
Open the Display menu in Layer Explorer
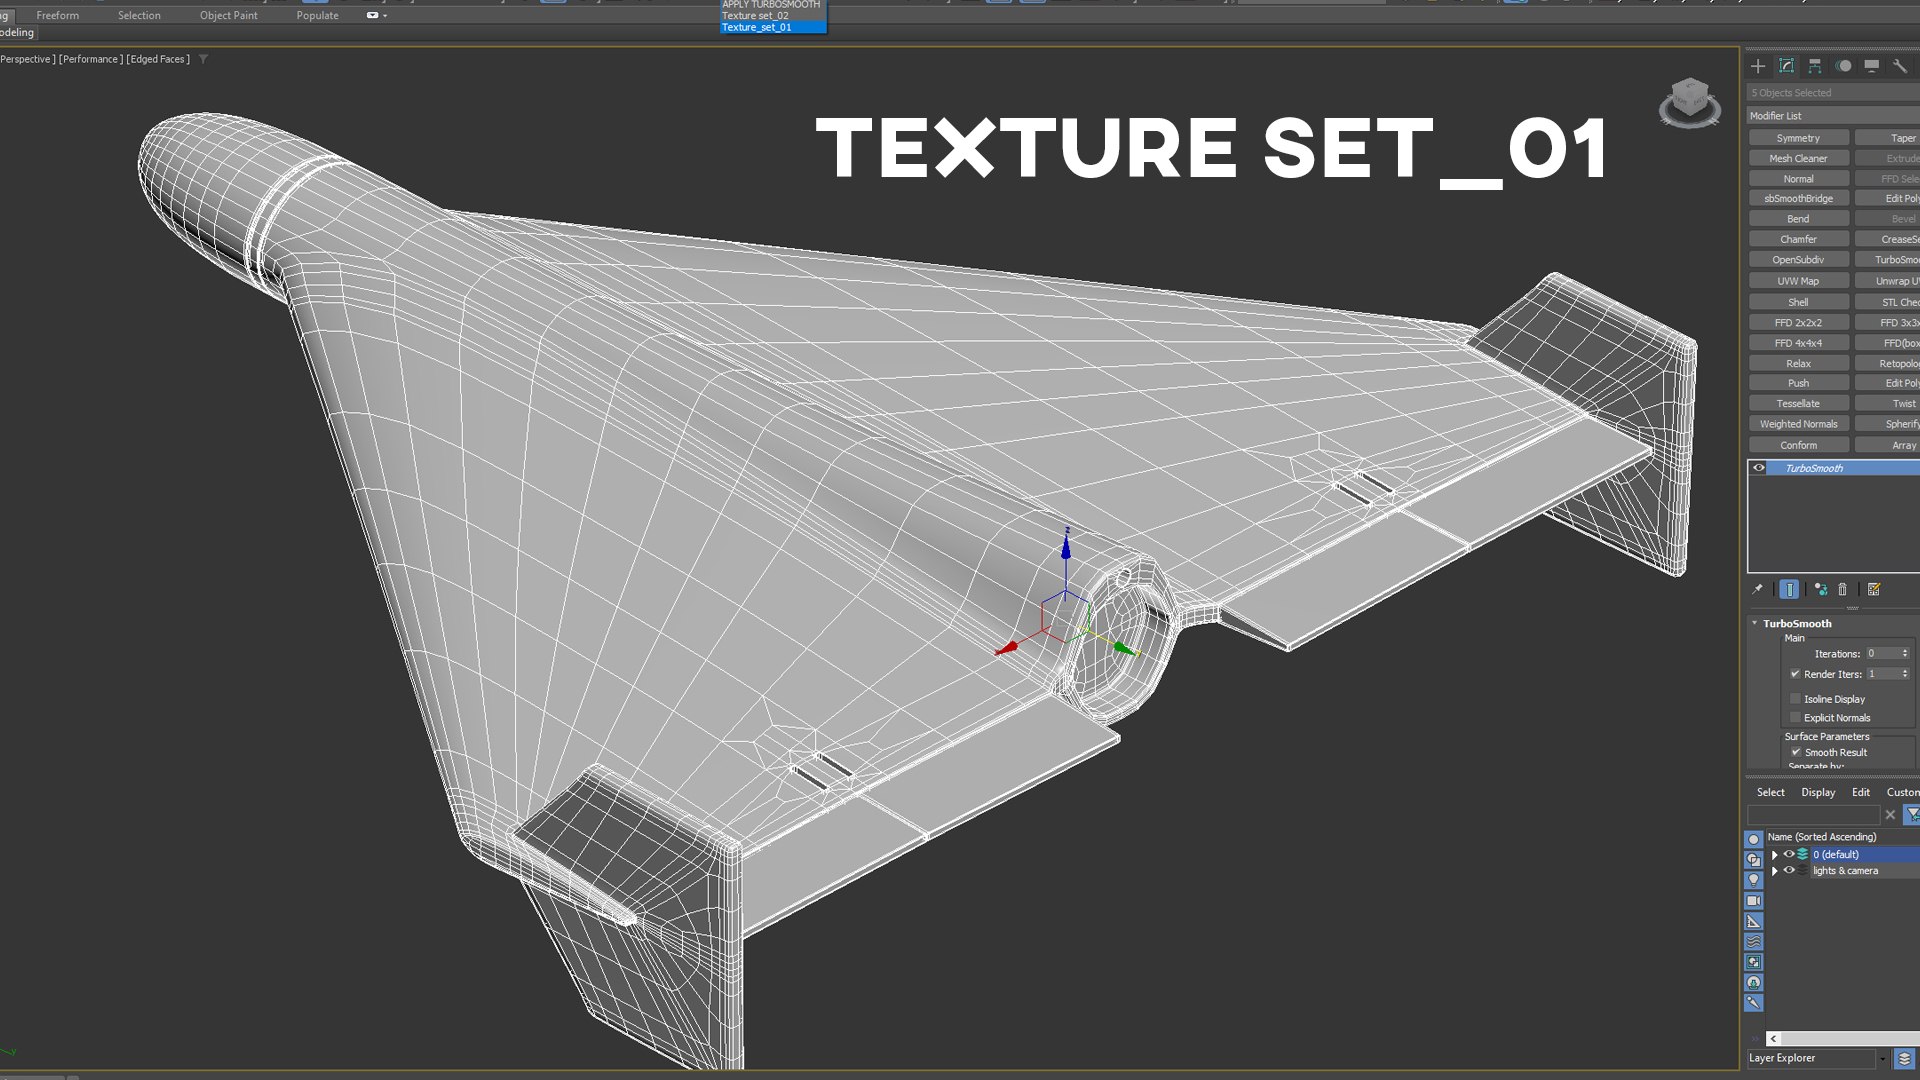(1818, 792)
